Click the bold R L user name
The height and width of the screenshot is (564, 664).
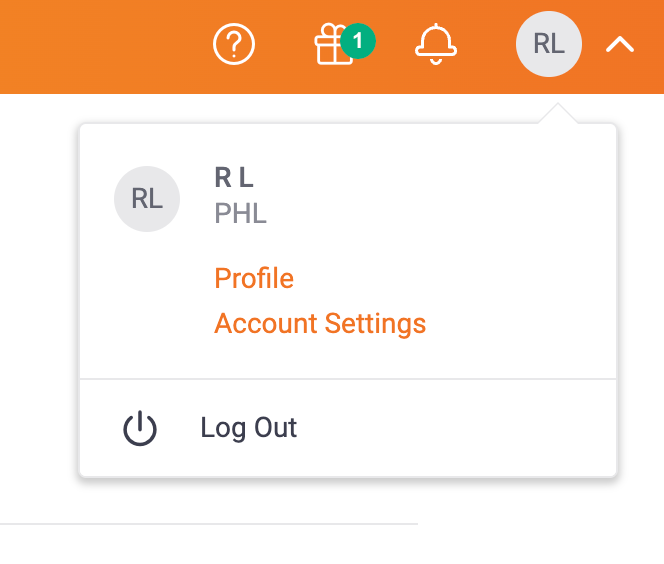[234, 178]
